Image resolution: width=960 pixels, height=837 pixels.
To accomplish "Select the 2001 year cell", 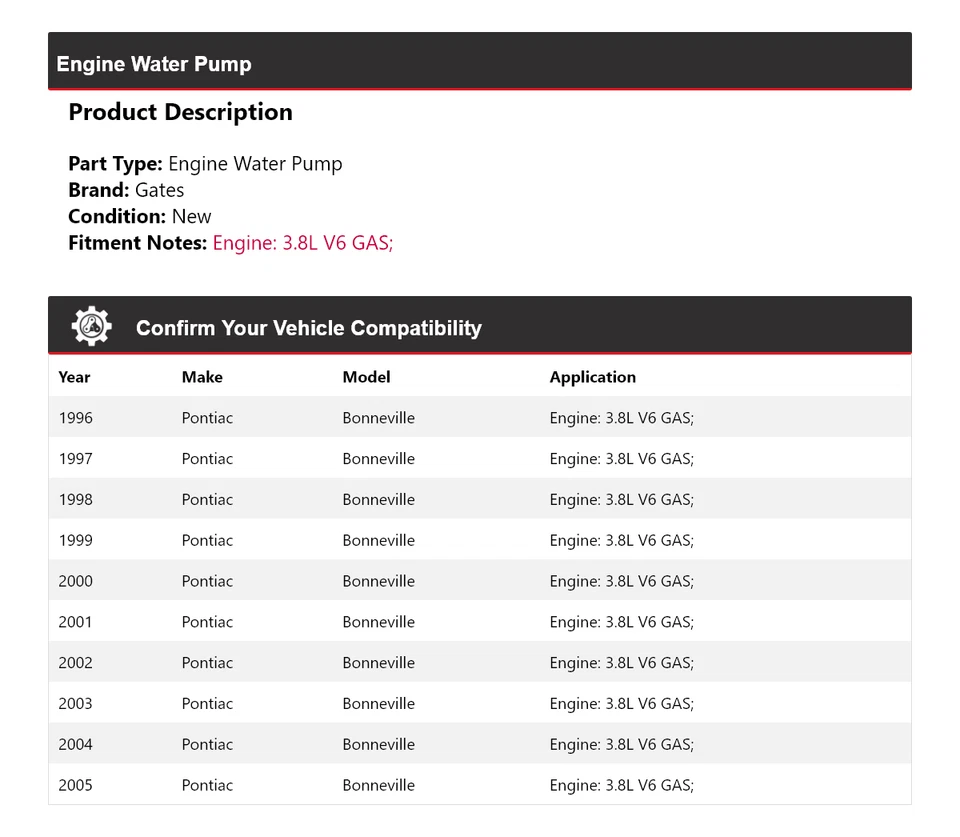I will (x=76, y=622).
